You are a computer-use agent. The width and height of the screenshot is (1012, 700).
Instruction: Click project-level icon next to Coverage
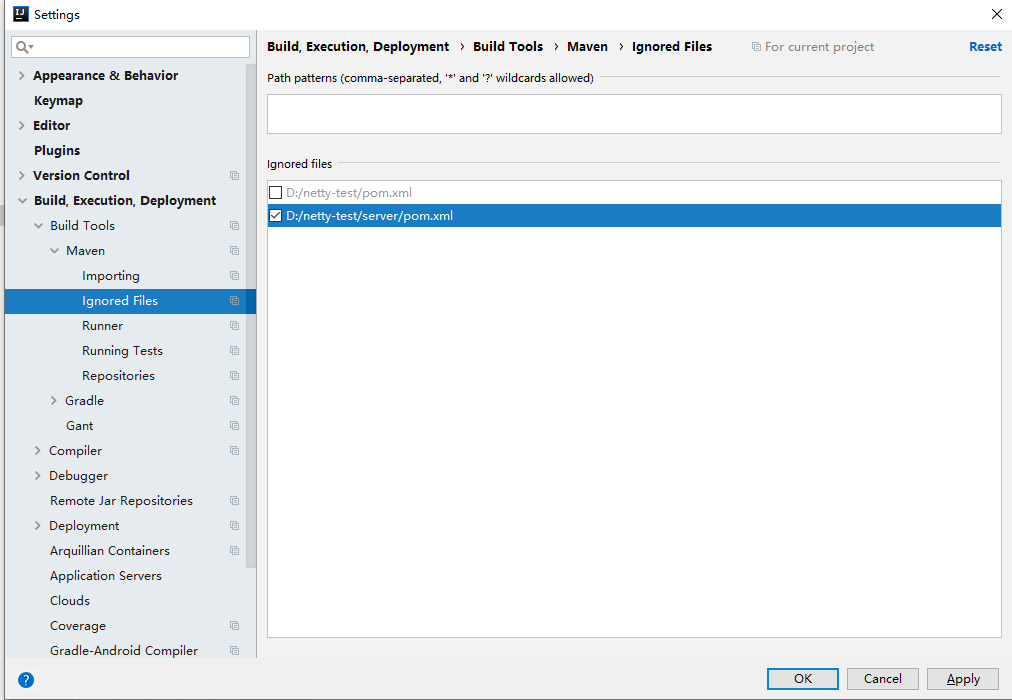tap(234, 626)
